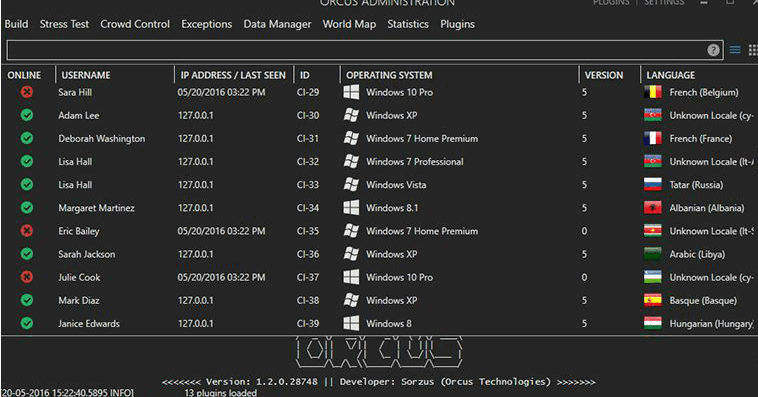This screenshot has height=397, width=758.
Task: Click Sarah Jackson's online status icon
Action: pyautogui.click(x=27, y=254)
